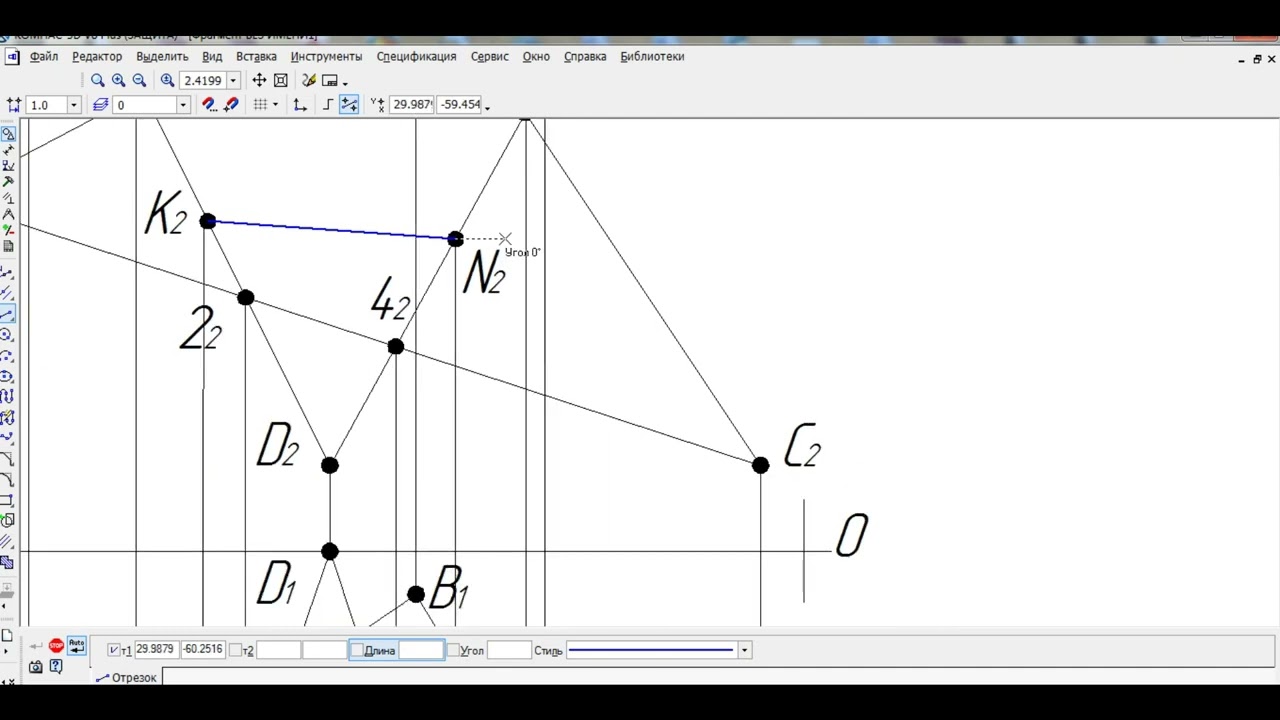Toggle the parametric mode icon
Image resolution: width=1280 pixels, height=720 pixels.
point(349,105)
